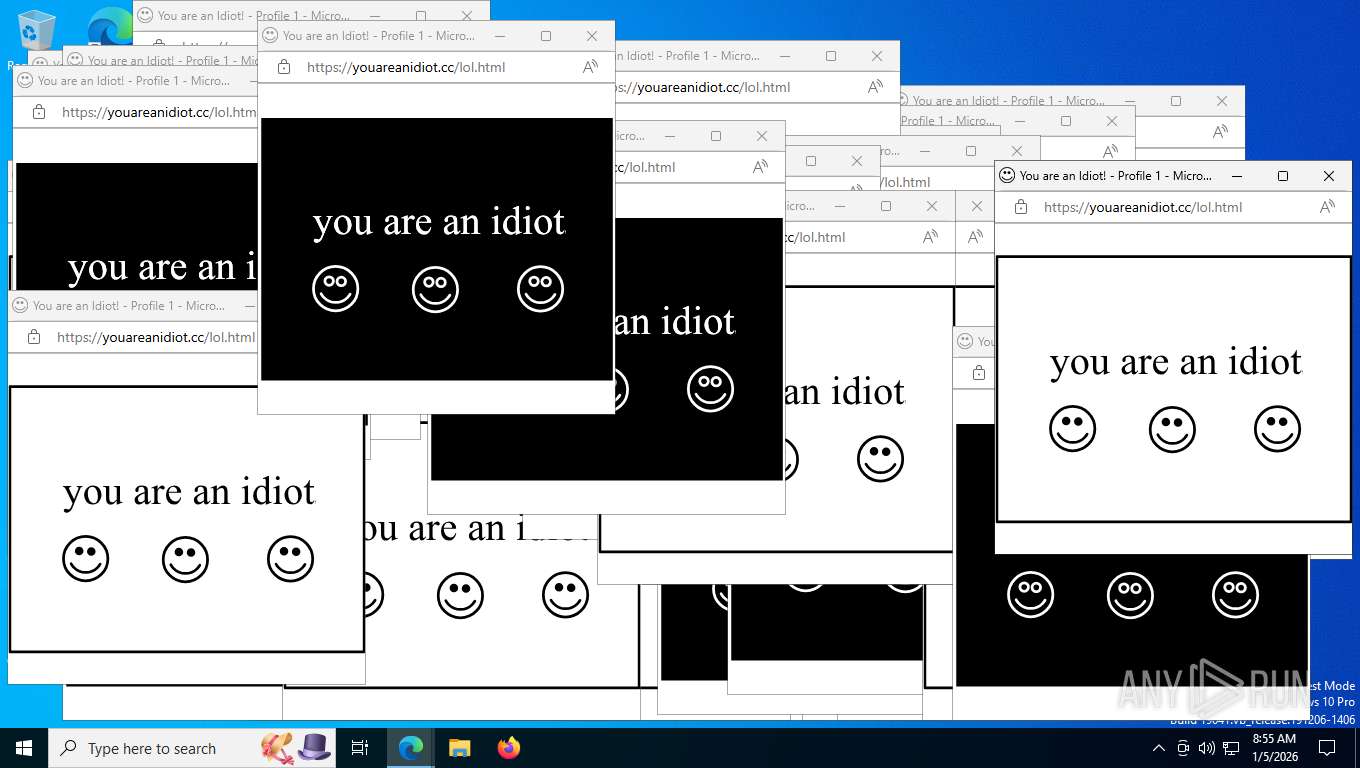
Task: Click the middle smiley in top-center black-page window
Action: (x=436, y=288)
